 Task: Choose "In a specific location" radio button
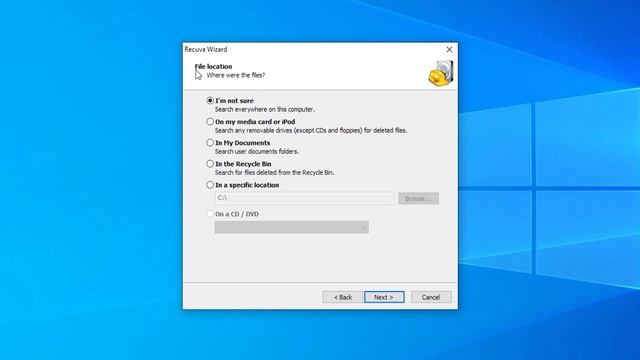pyautogui.click(x=210, y=185)
